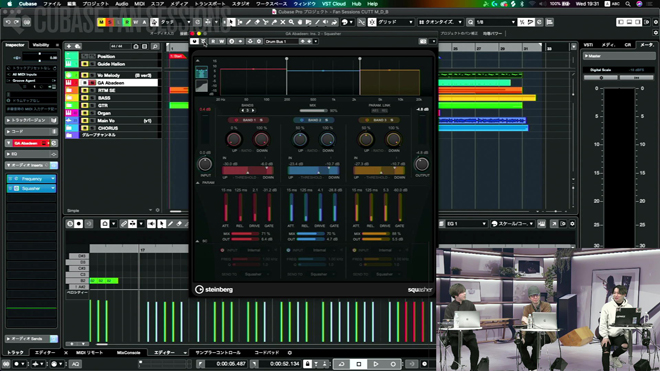Toggle the global Write automation (W) button

pos(136,22)
